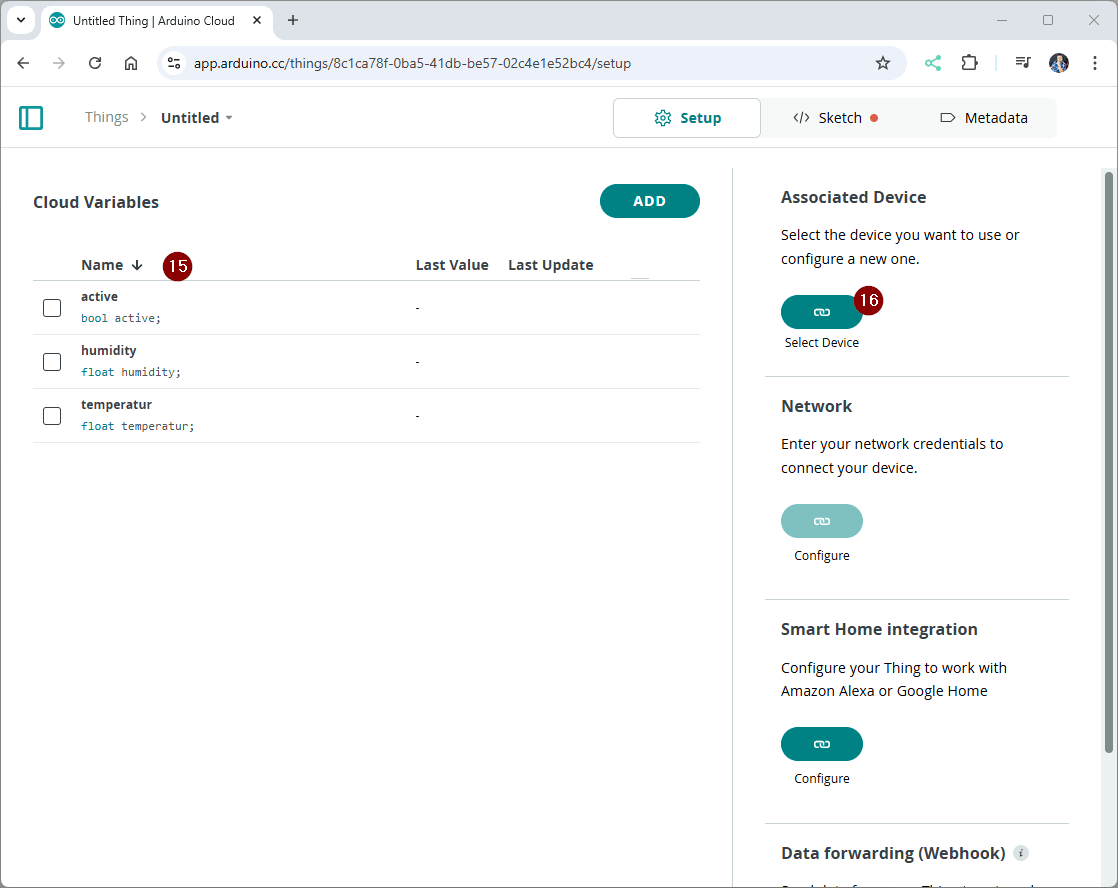Open the tab search dropdown arrow
Image resolution: width=1118 pixels, height=888 pixels.
click(20, 20)
